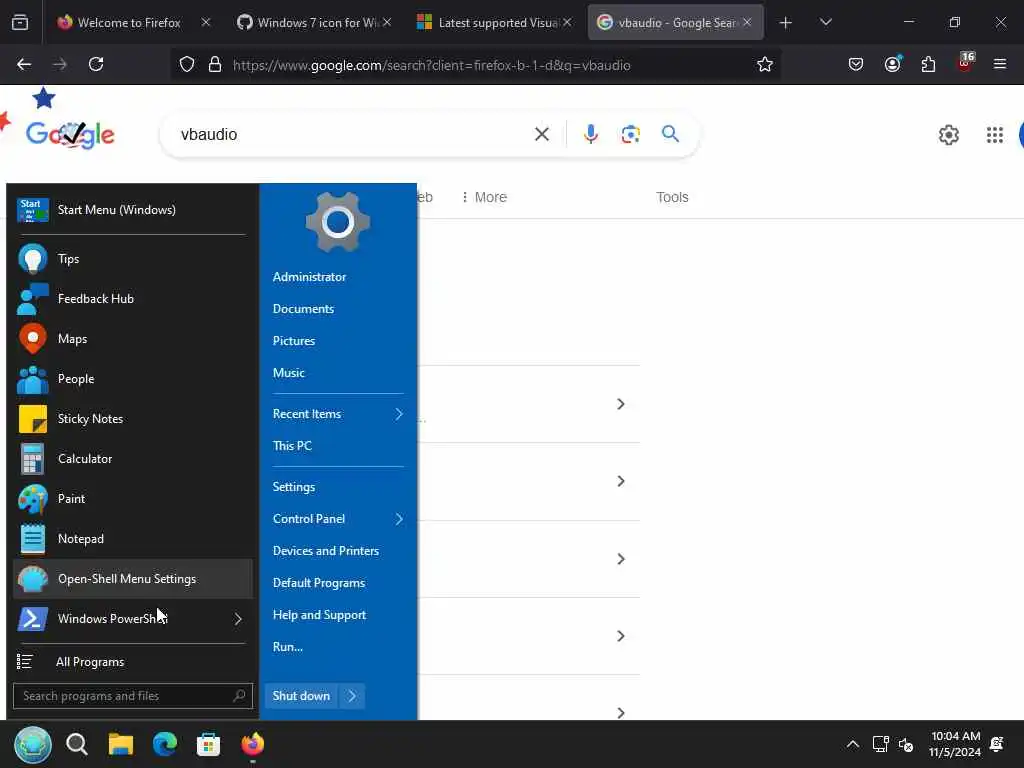Expand Windows PowerShell submenu arrow

tap(238, 619)
